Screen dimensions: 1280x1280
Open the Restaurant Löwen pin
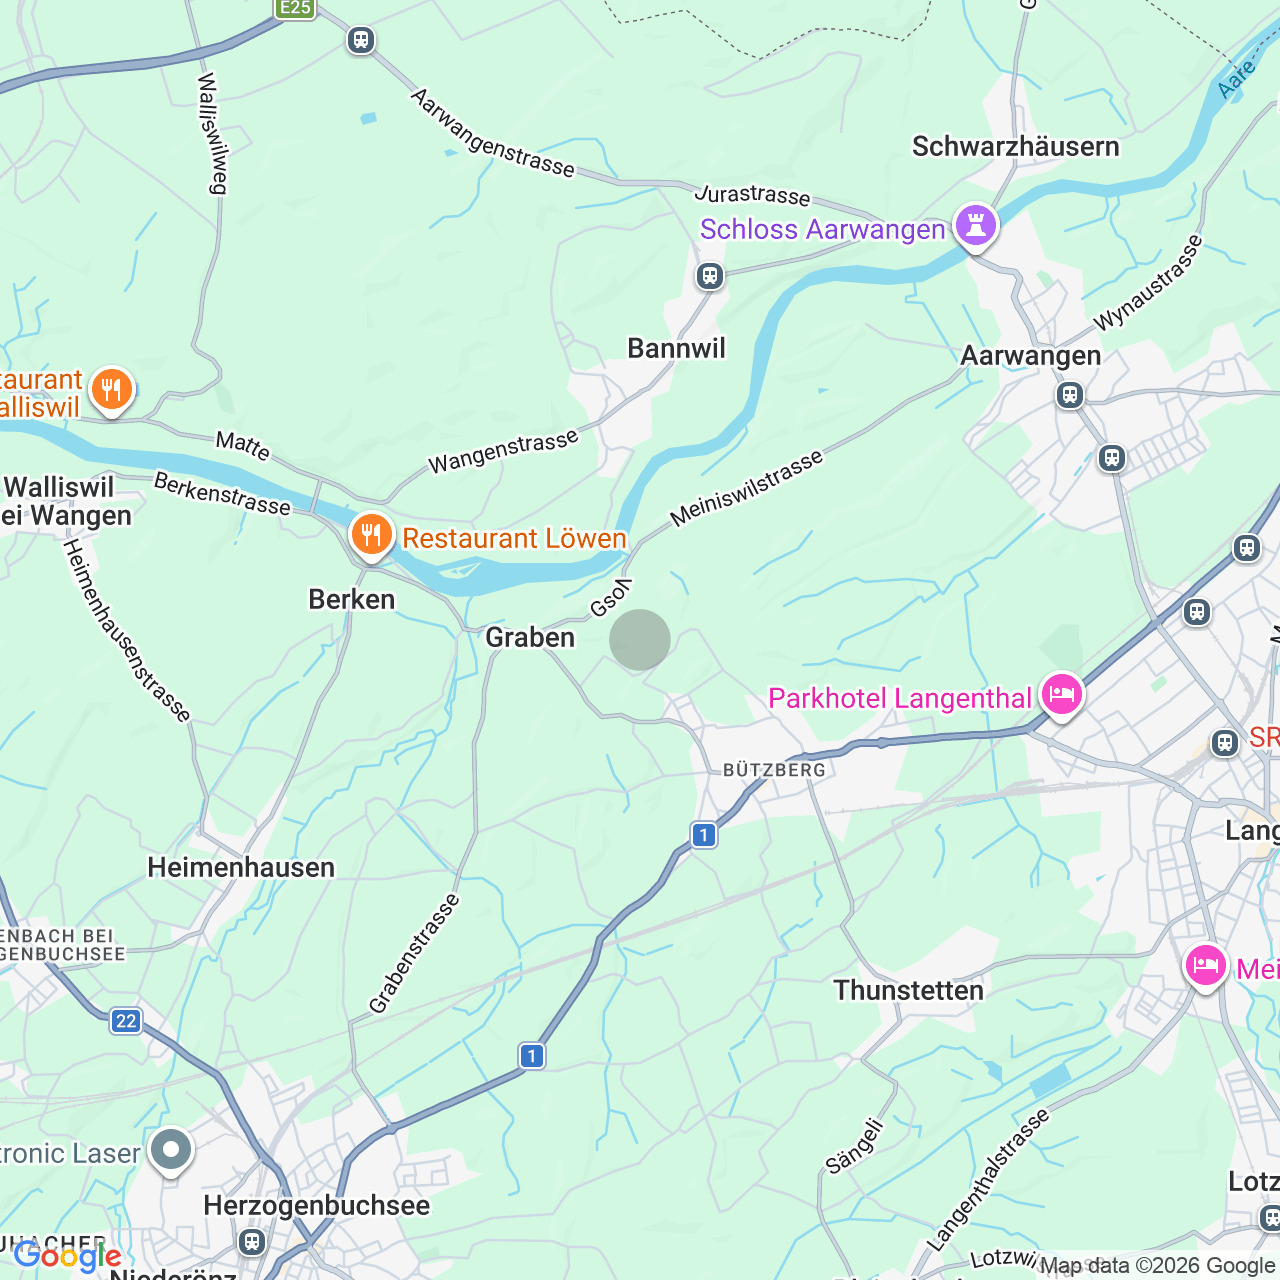tap(371, 537)
